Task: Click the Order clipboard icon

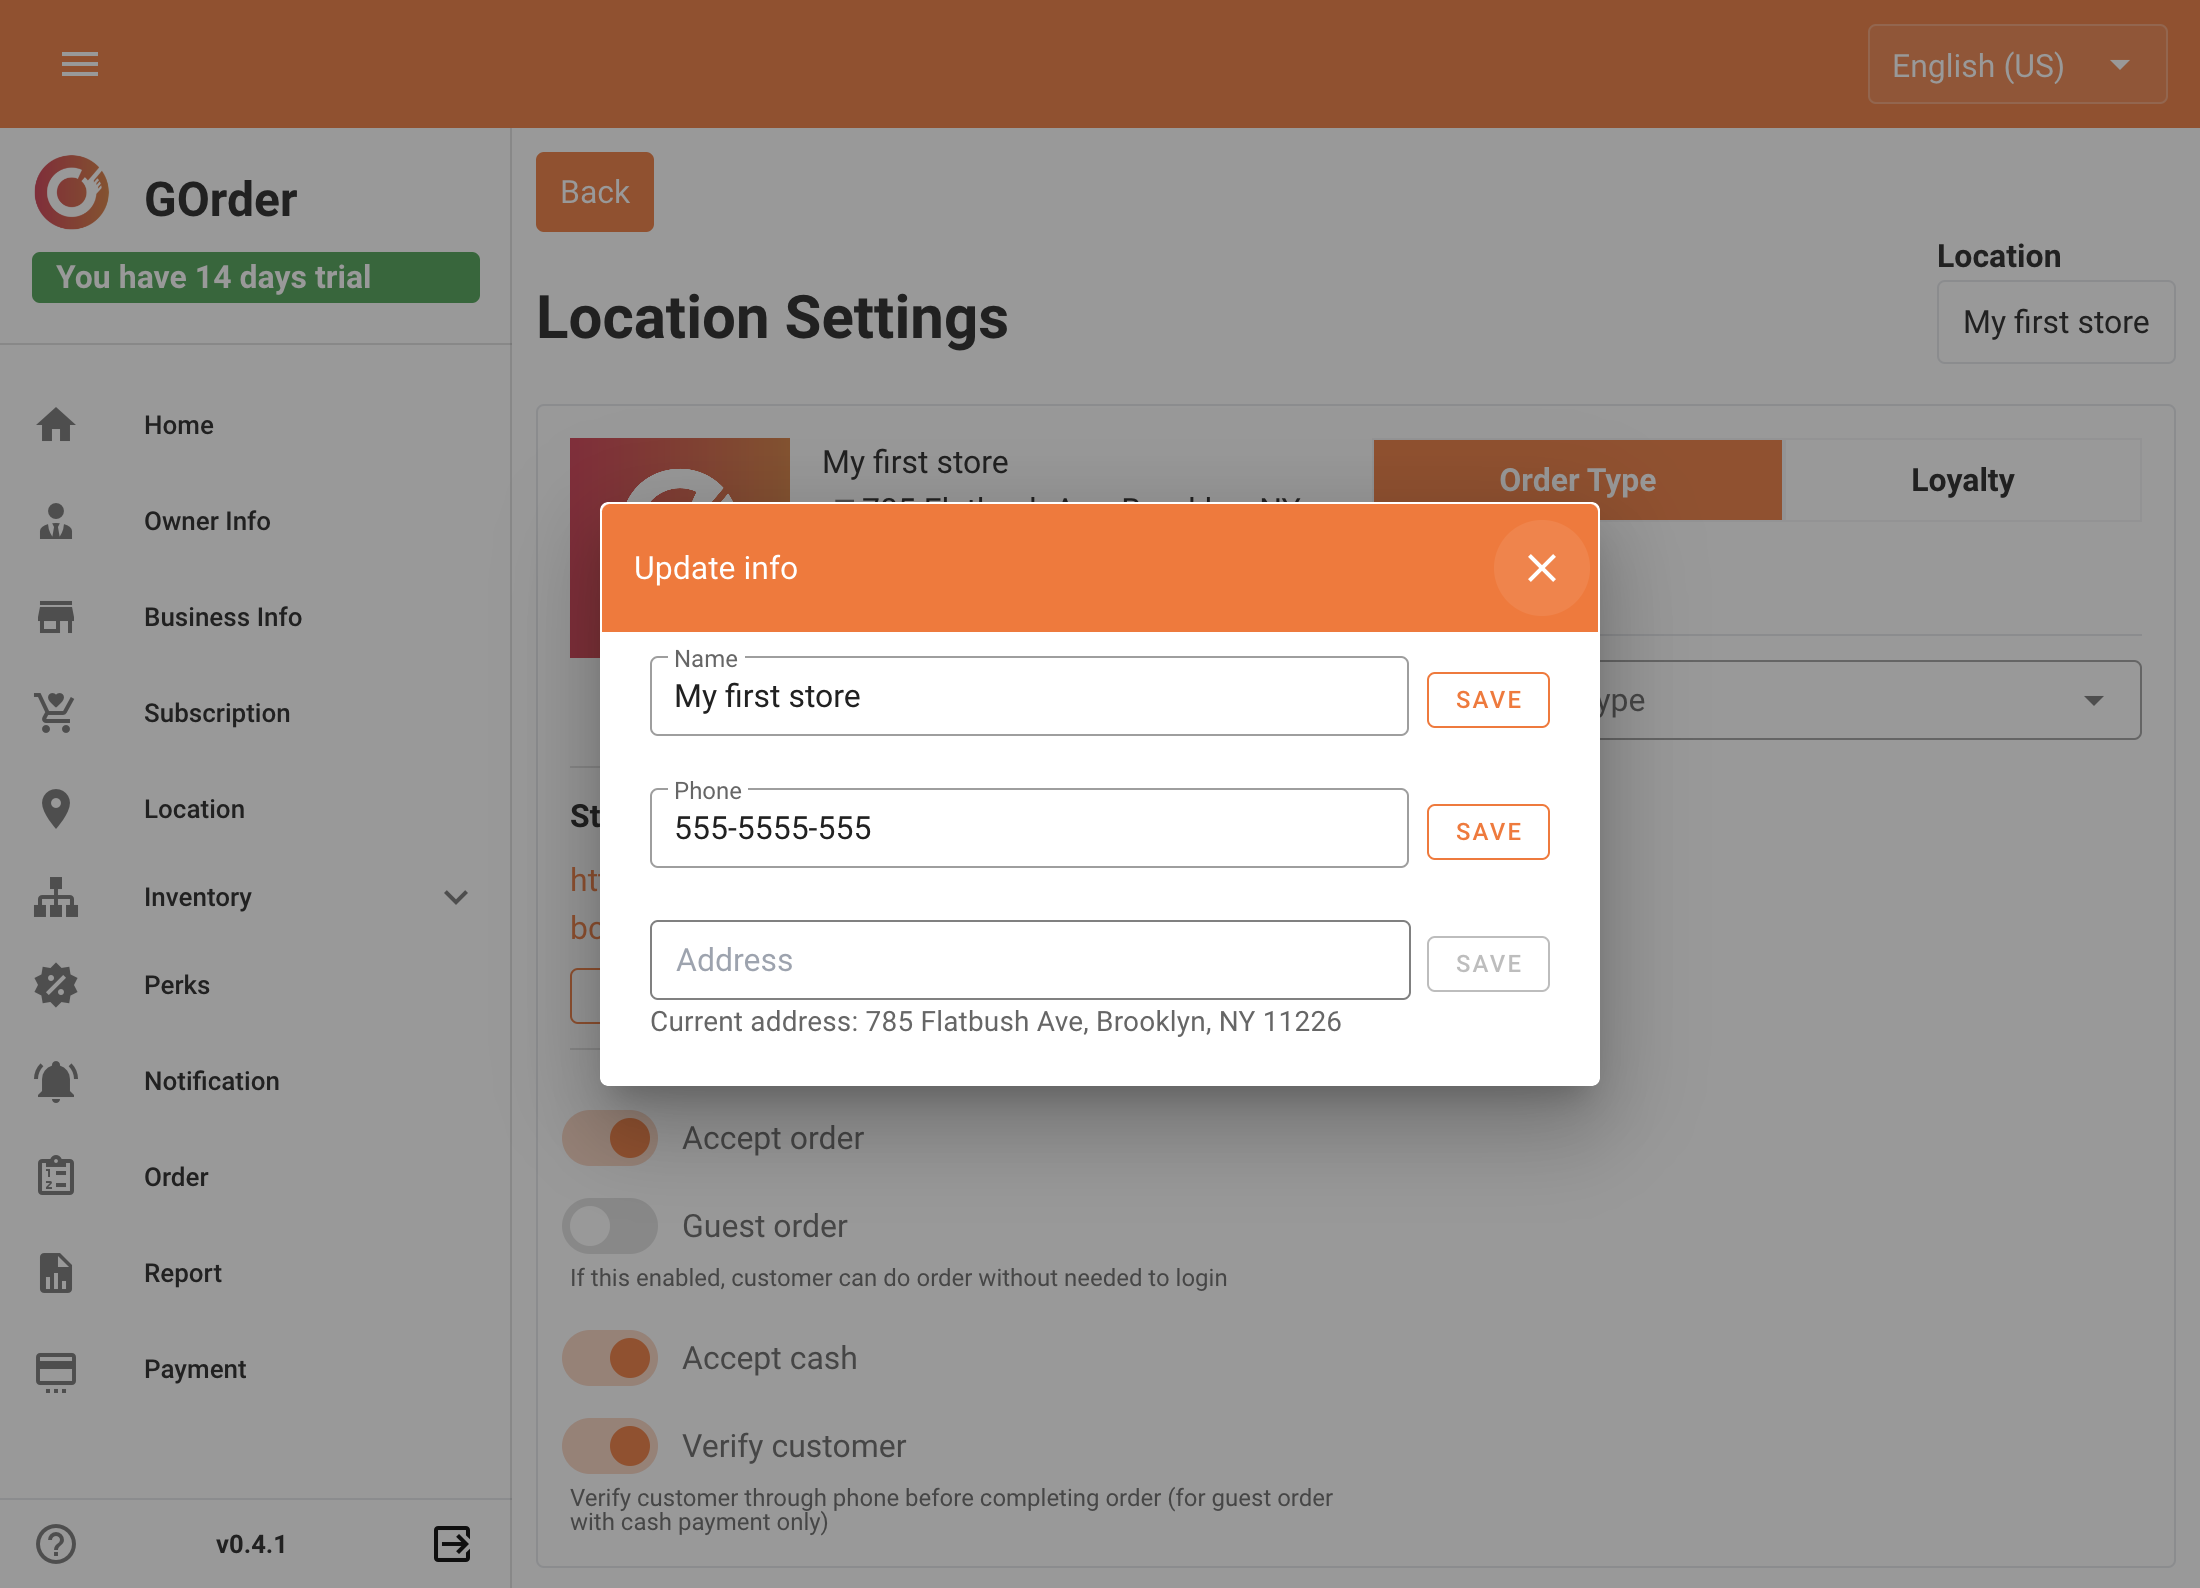Action: coord(56,1177)
